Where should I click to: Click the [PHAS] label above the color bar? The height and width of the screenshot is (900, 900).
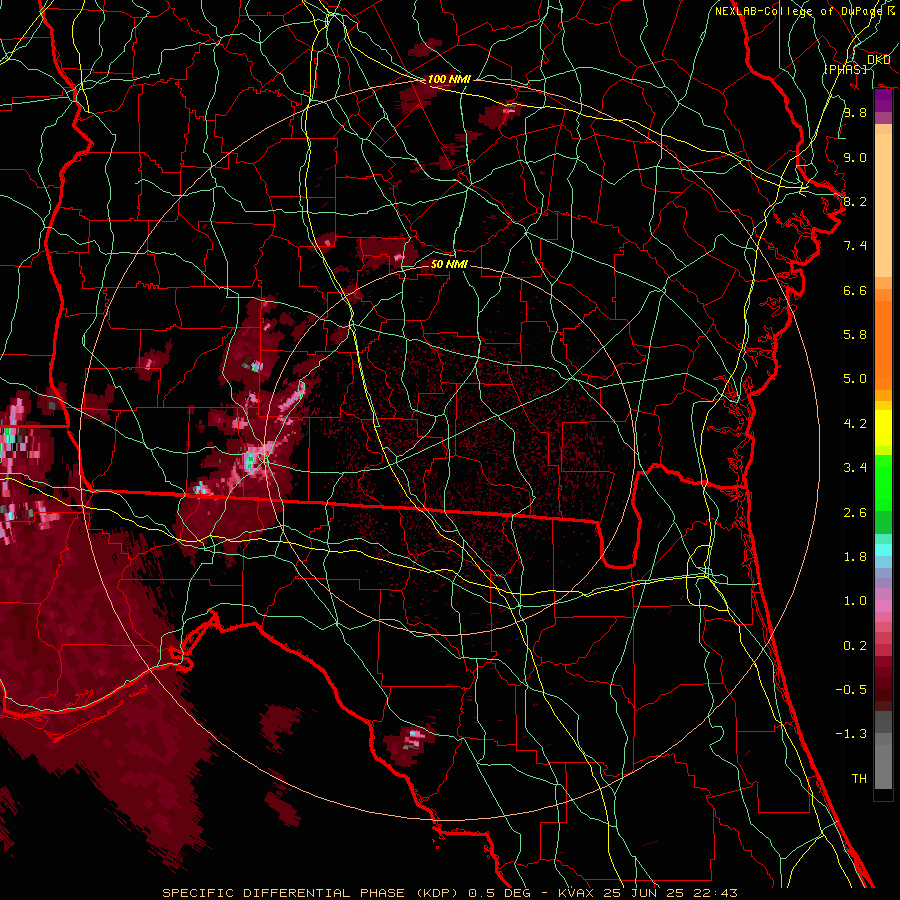pos(845,69)
